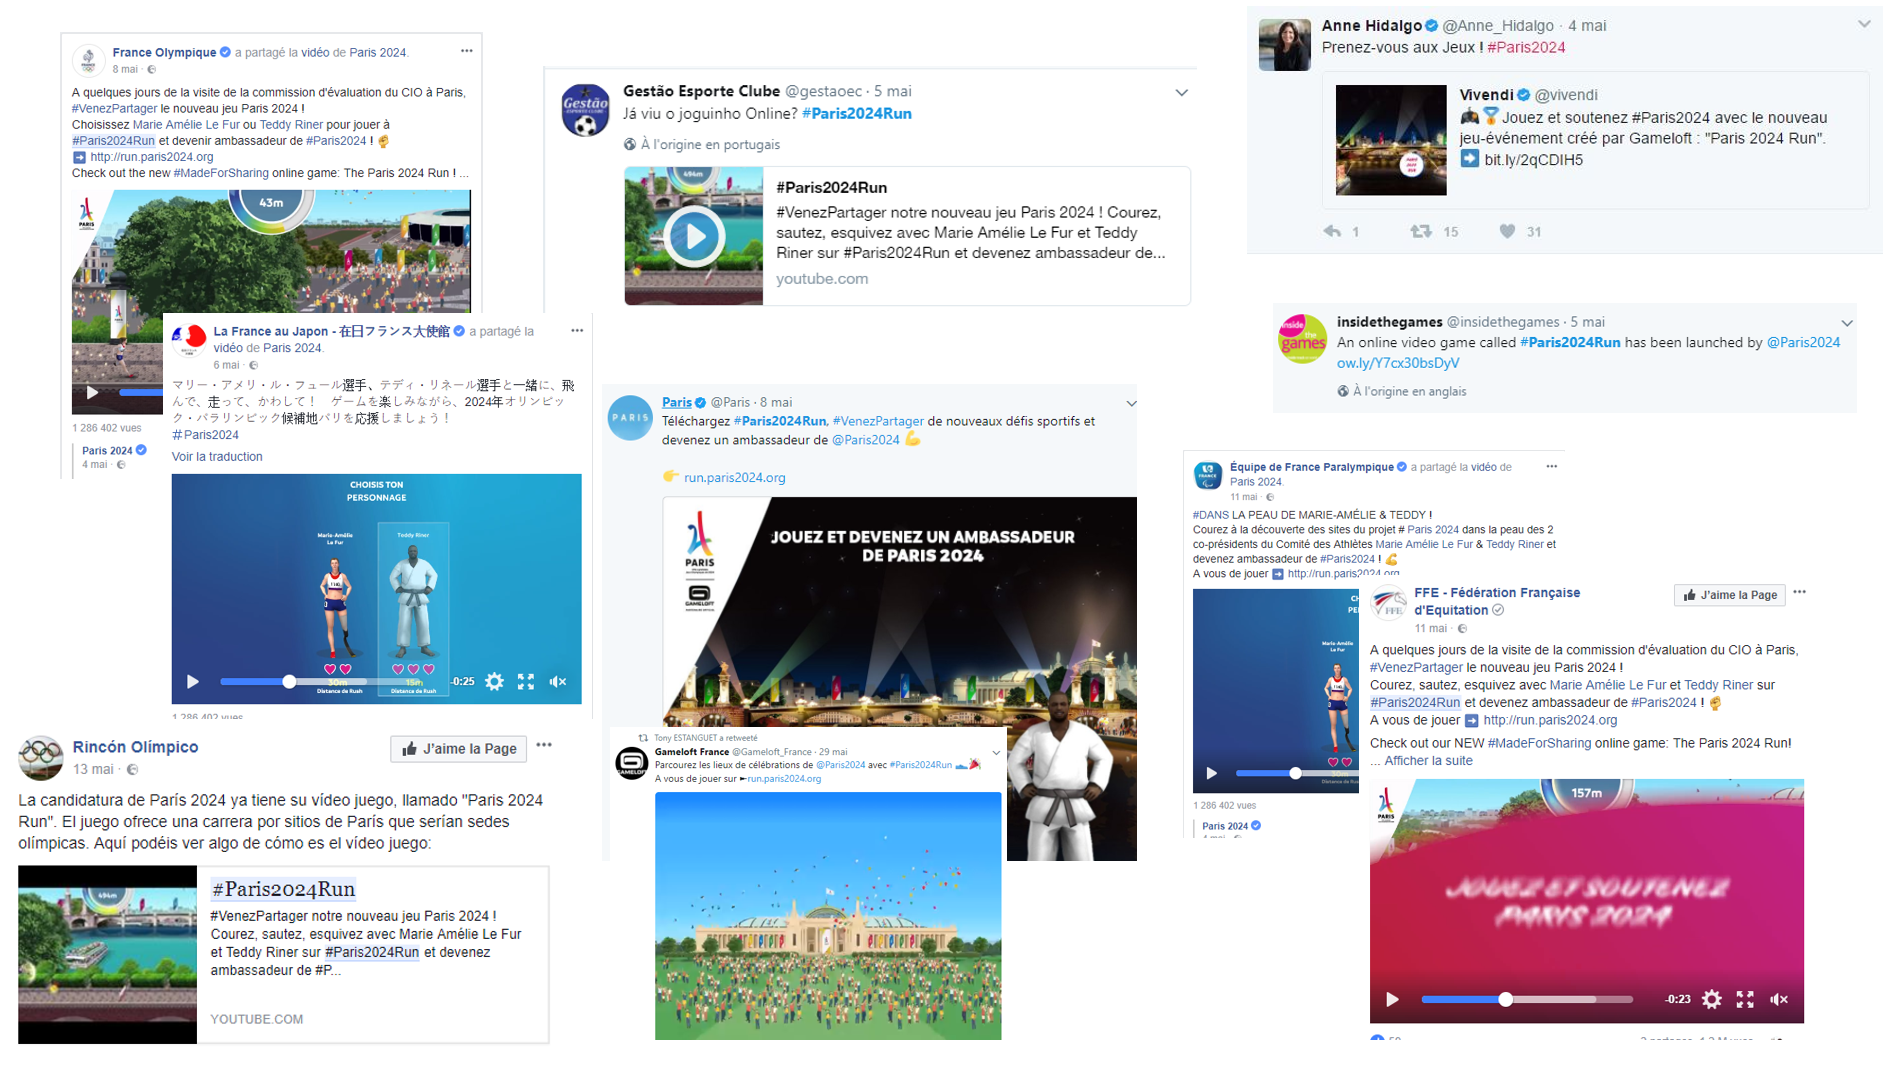
Task: Open settings gear in La France au Japon video
Action: tap(494, 682)
